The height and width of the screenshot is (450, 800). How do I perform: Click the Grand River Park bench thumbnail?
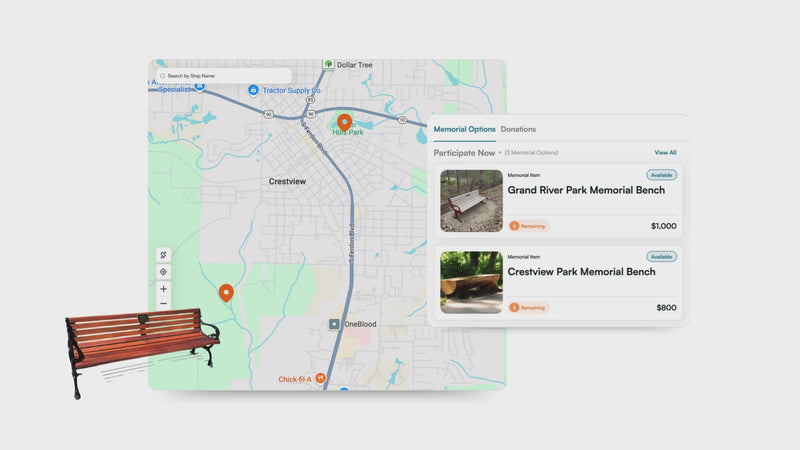pos(471,201)
